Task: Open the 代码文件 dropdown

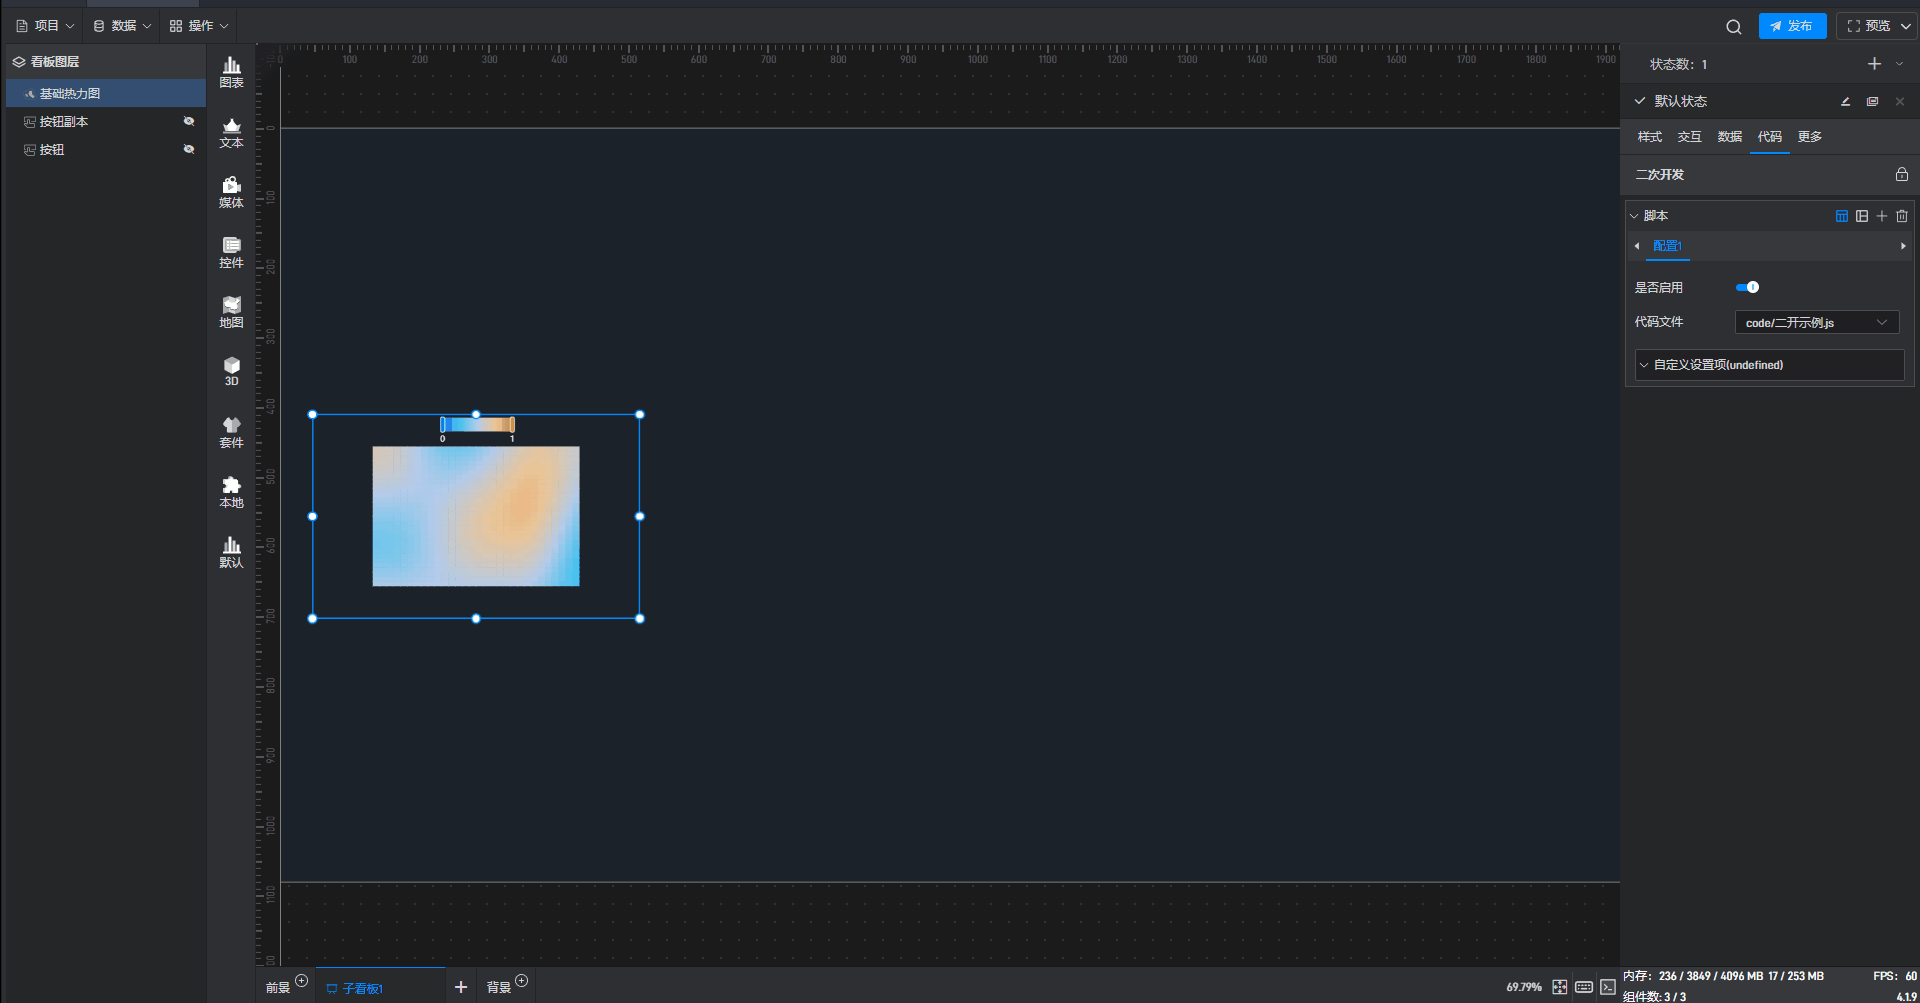Action: [x=1816, y=322]
